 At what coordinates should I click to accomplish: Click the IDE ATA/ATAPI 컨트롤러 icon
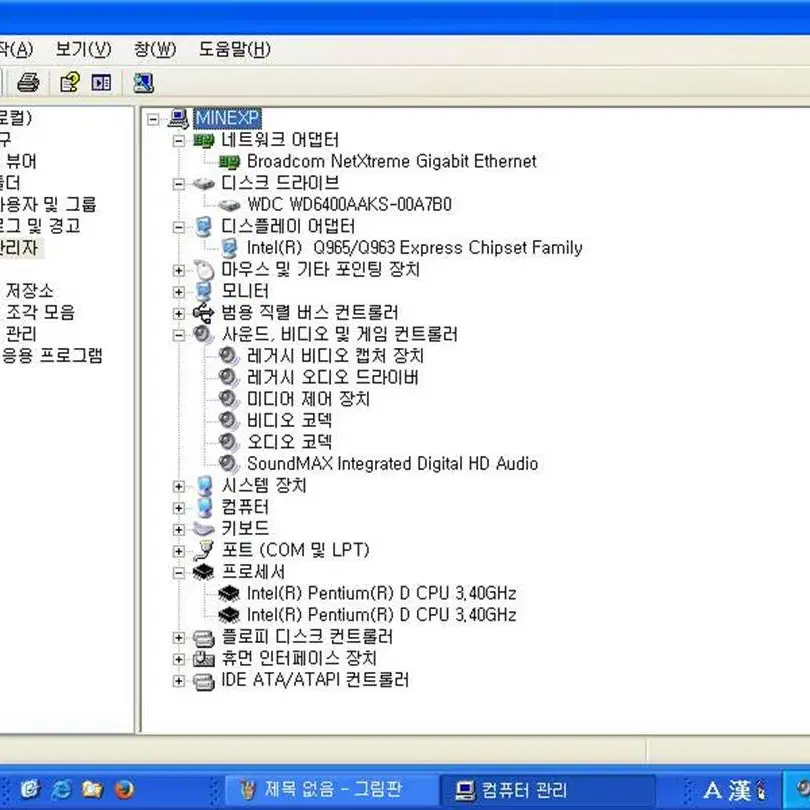[203, 681]
